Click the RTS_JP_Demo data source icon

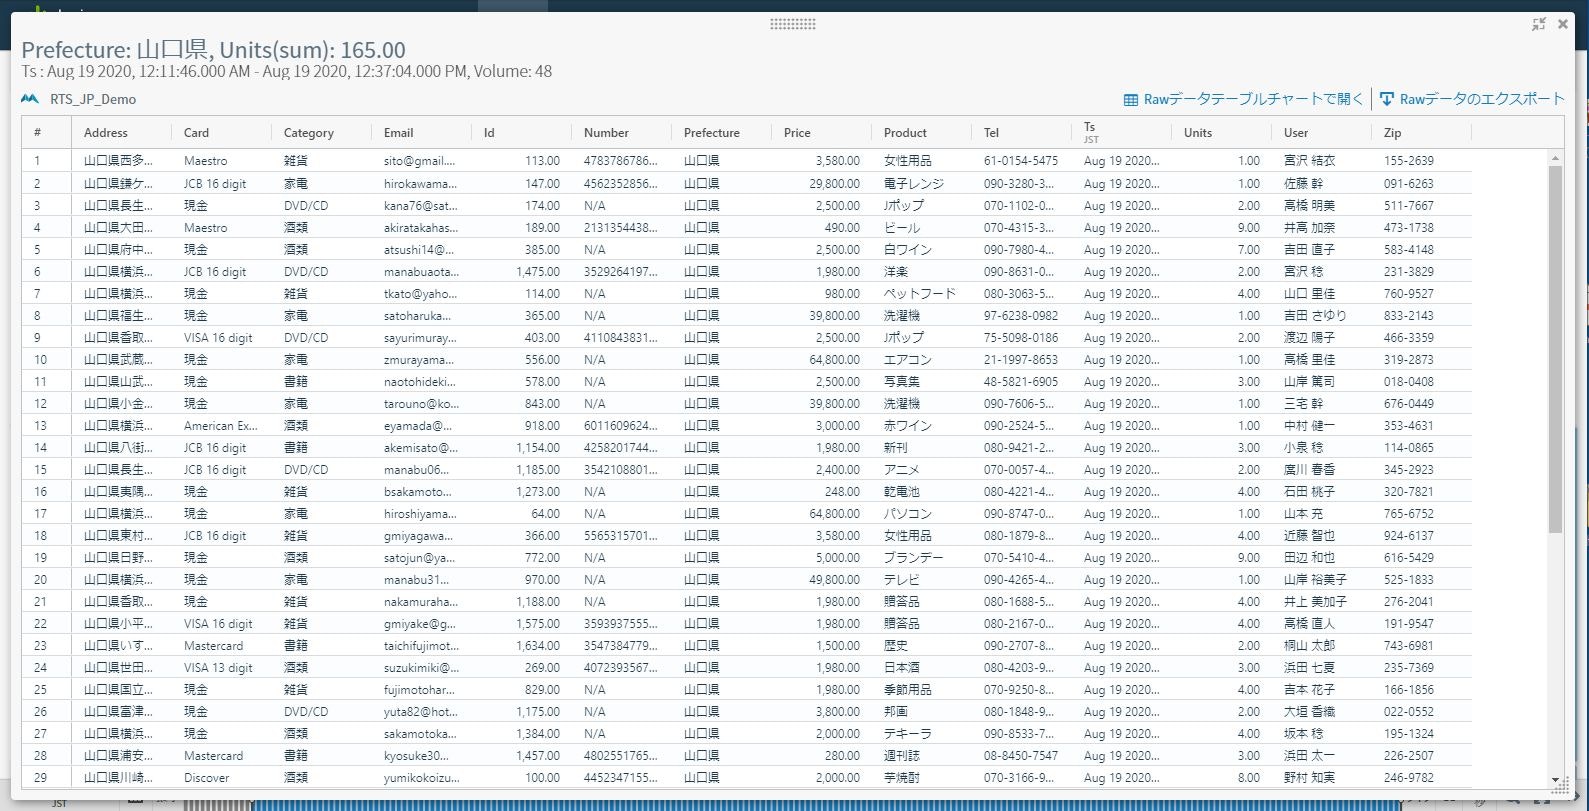pos(30,99)
